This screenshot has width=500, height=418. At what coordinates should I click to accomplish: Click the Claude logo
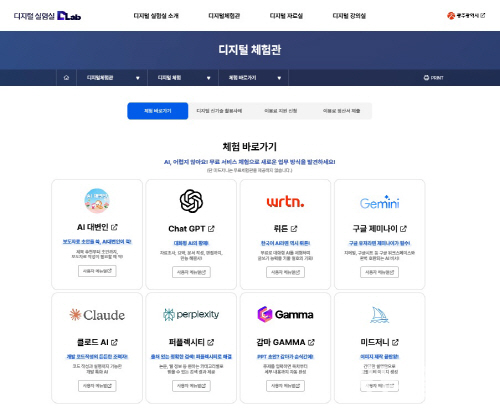point(97,315)
